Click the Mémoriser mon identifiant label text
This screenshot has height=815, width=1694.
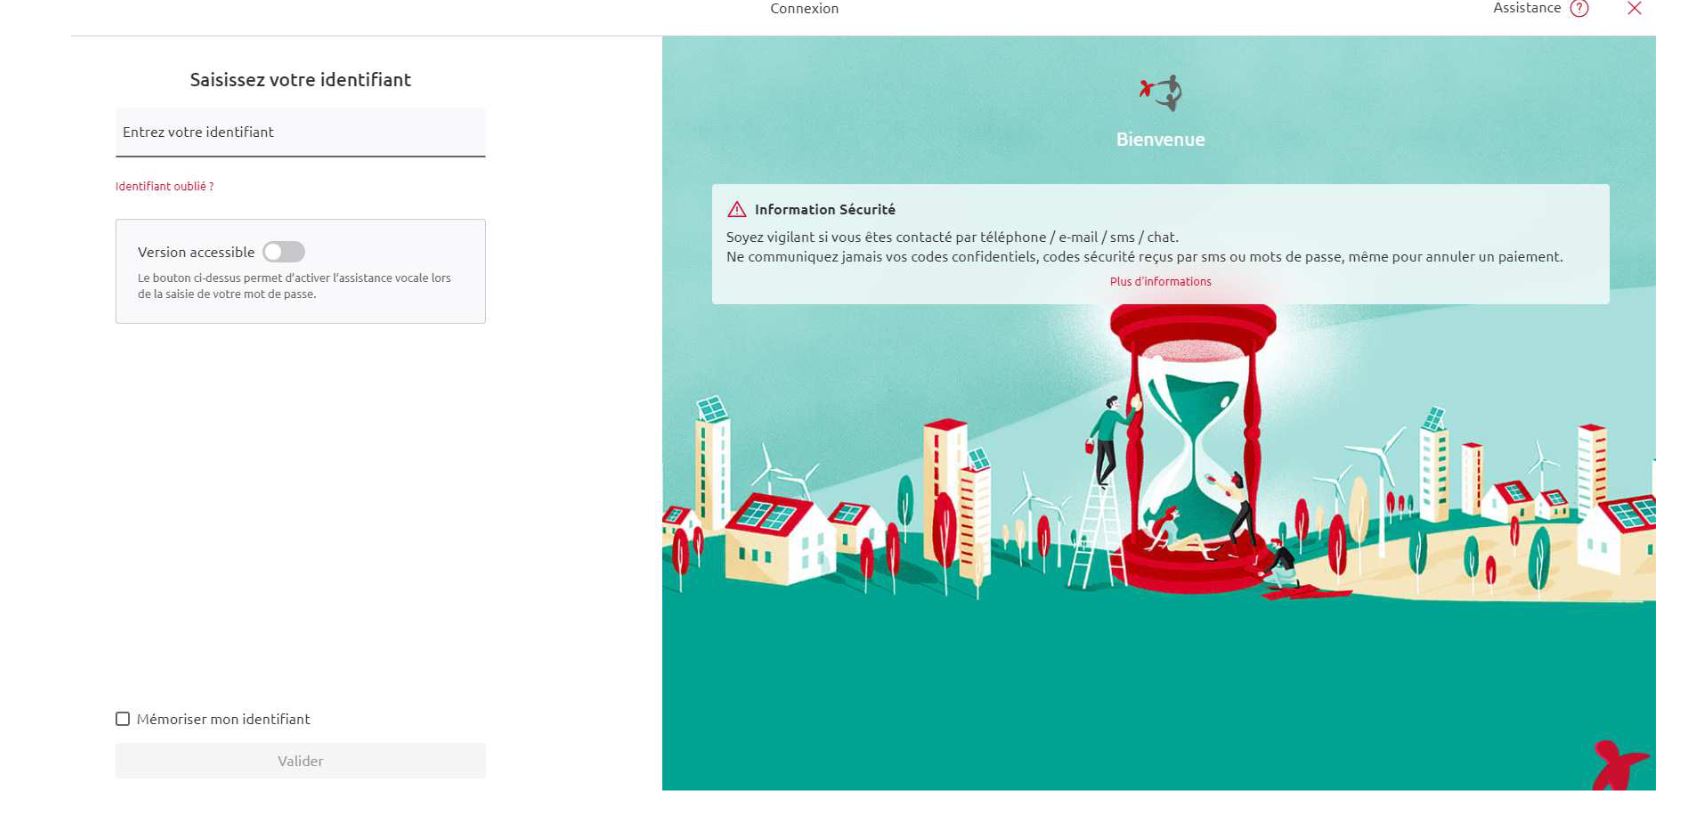(x=223, y=719)
